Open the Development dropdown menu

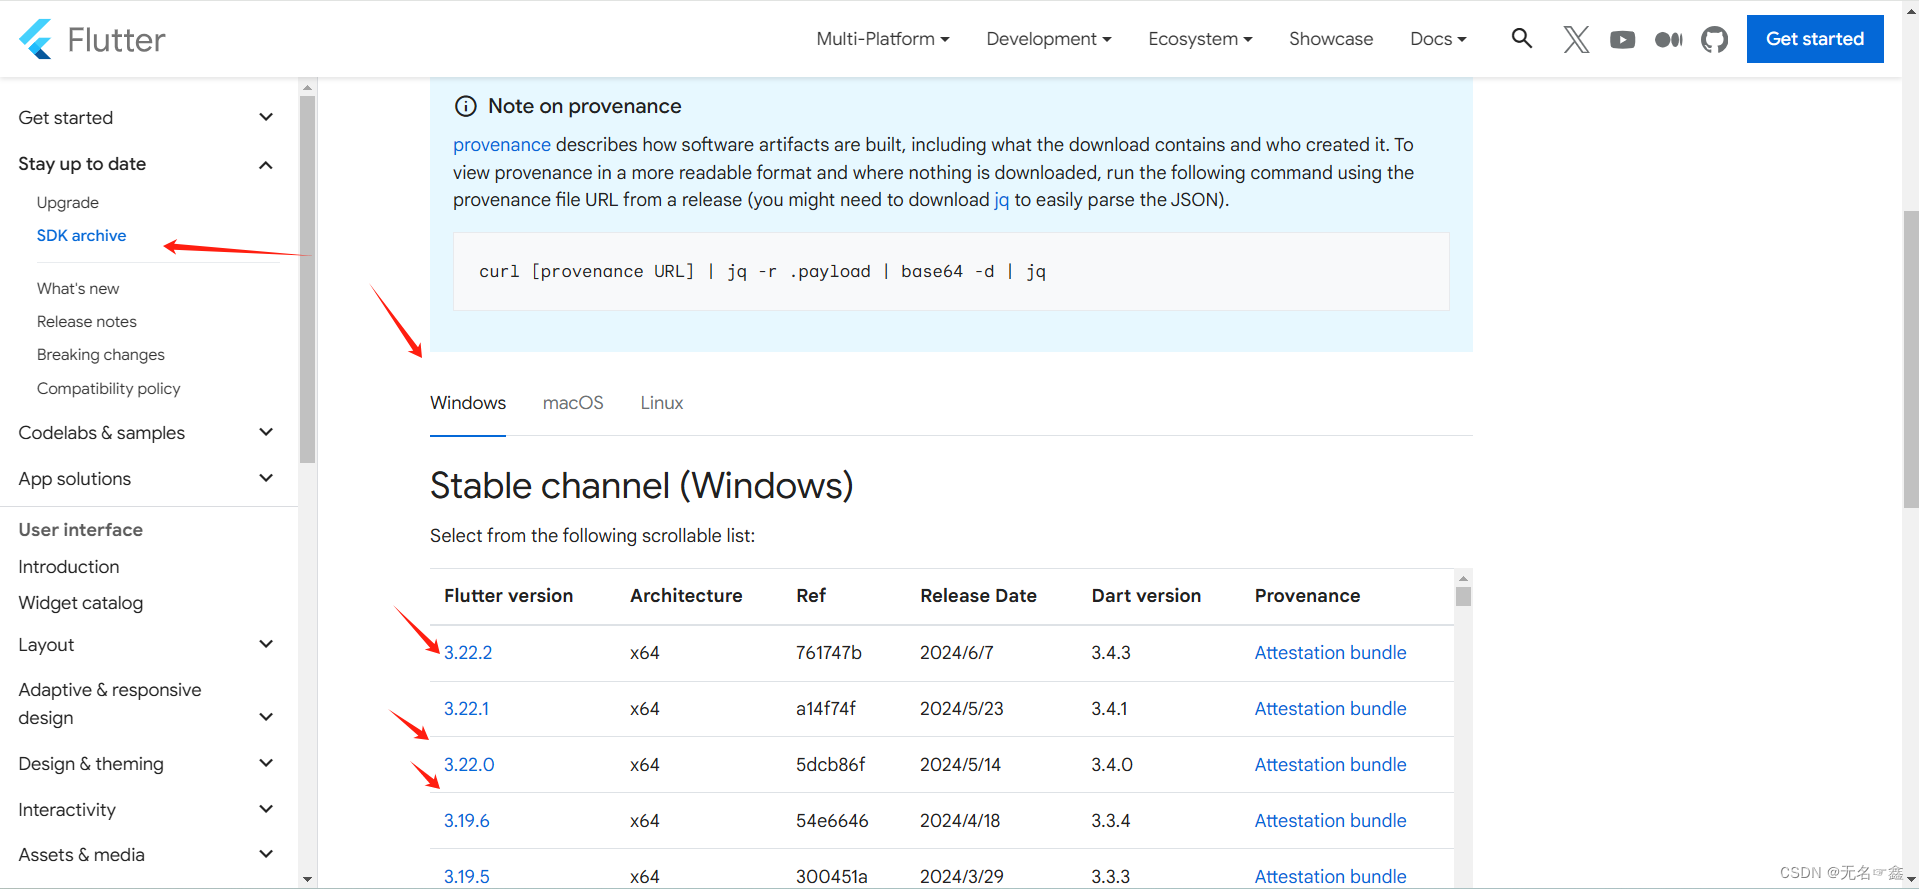(x=1049, y=39)
